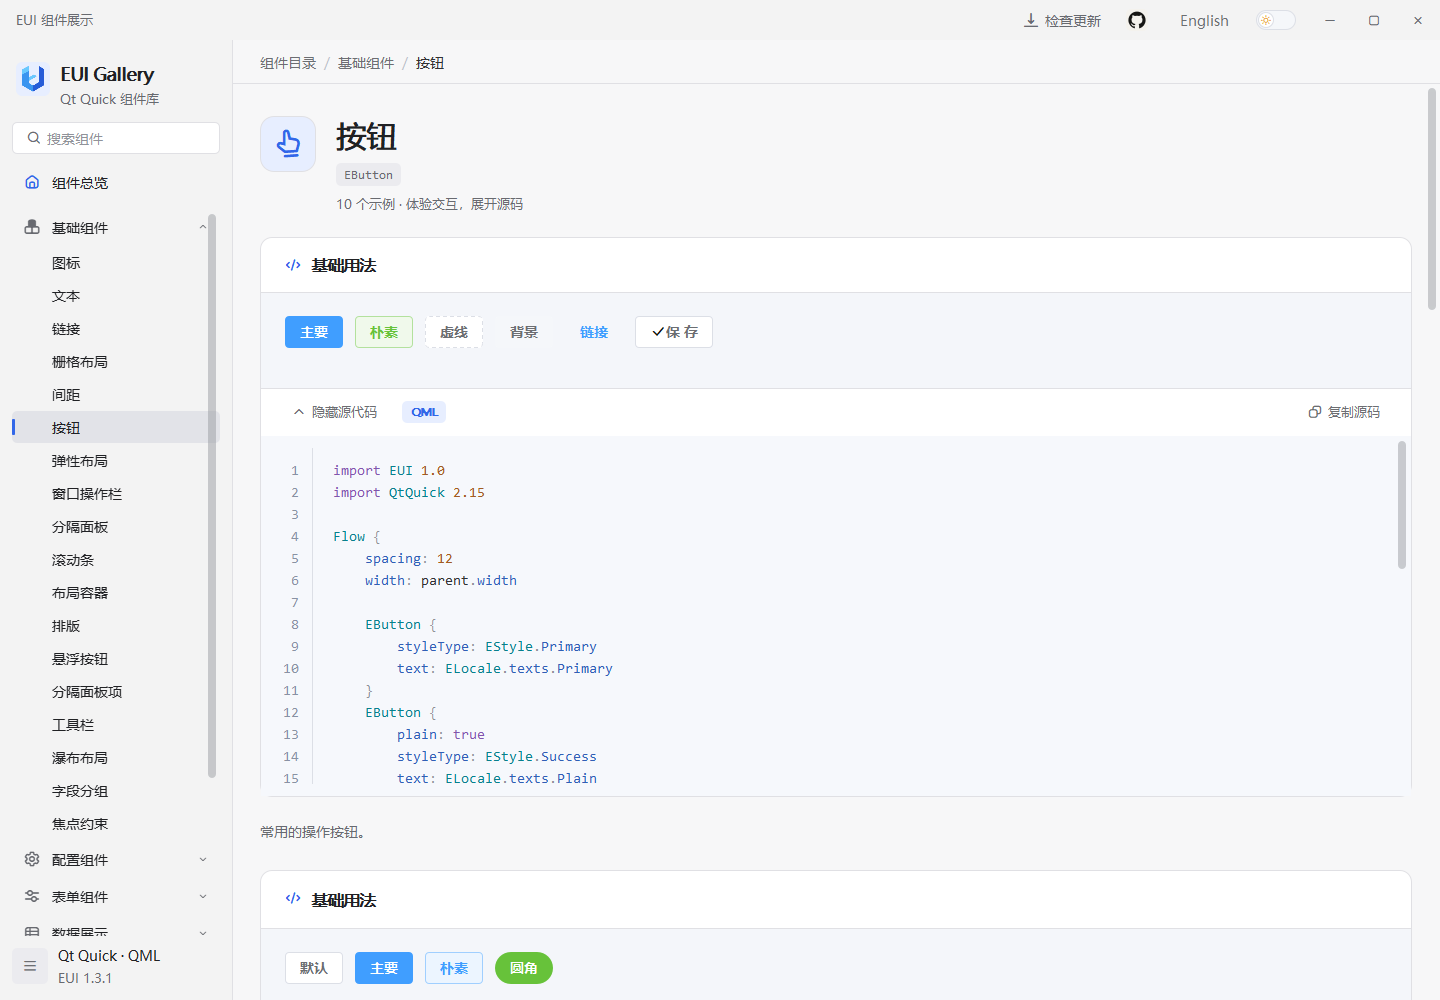The image size is (1440, 1000).
Task: Select the 按钮 sidebar item
Action: [115, 427]
